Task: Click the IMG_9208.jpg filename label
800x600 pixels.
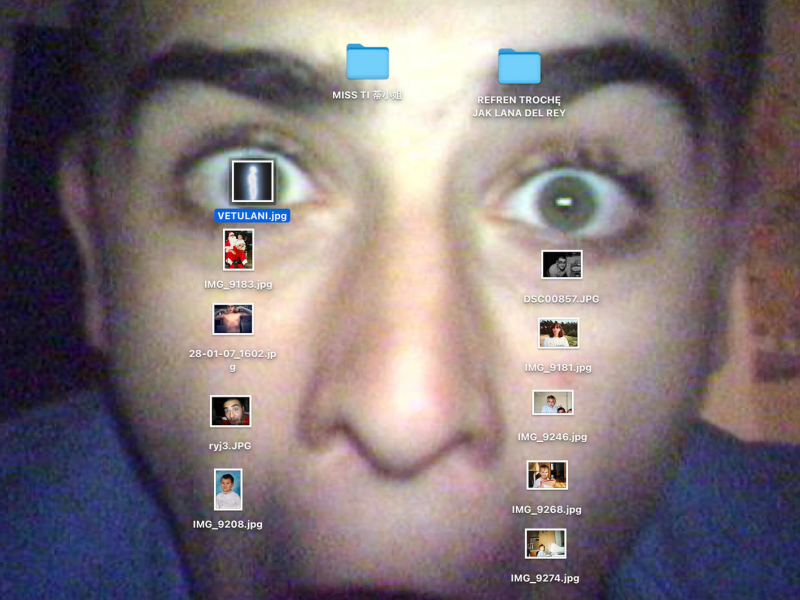Action: [x=228, y=524]
